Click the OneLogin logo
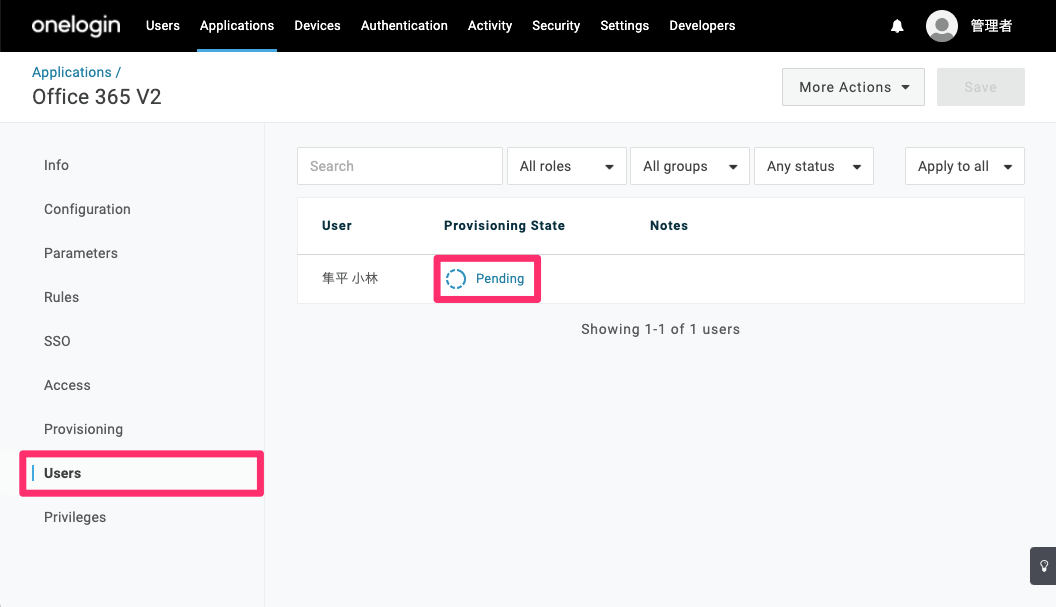Image resolution: width=1056 pixels, height=607 pixels. pos(76,26)
